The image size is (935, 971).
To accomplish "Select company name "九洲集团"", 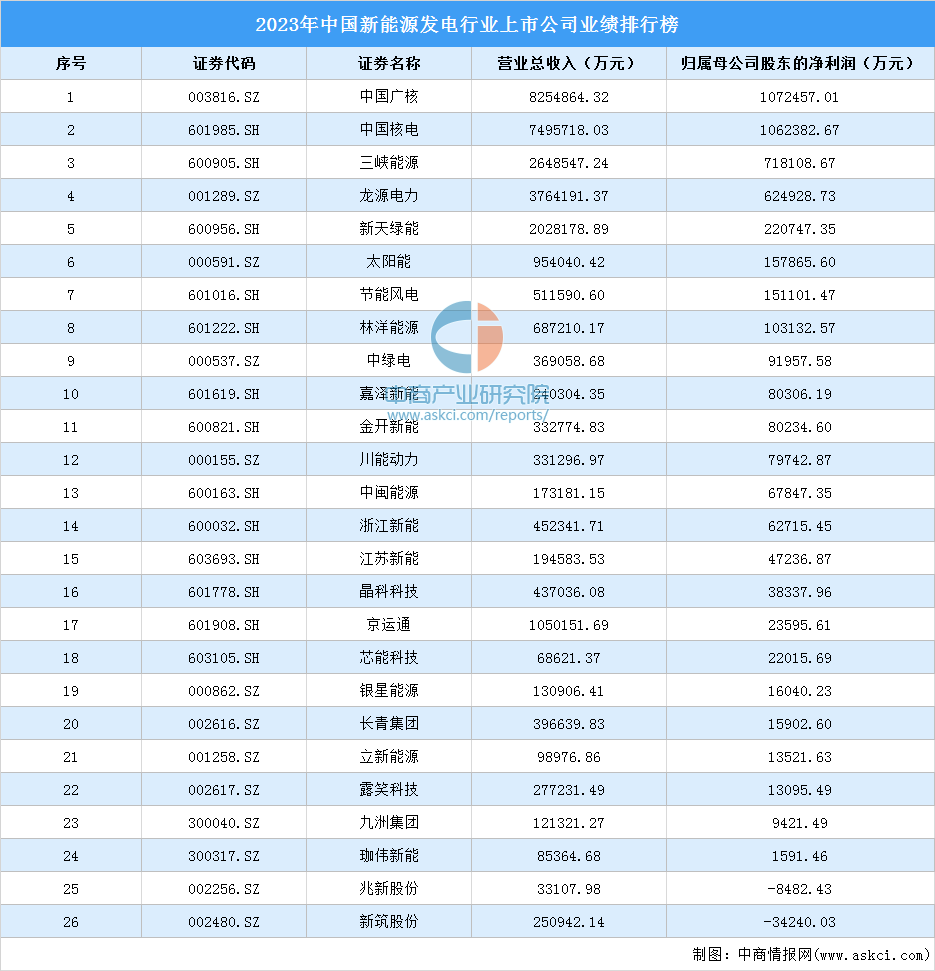I will tap(389, 823).
